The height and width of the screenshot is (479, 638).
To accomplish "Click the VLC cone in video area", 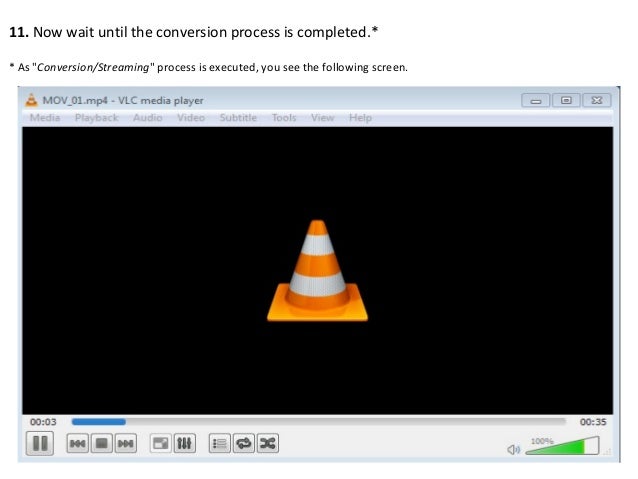I will (317, 271).
